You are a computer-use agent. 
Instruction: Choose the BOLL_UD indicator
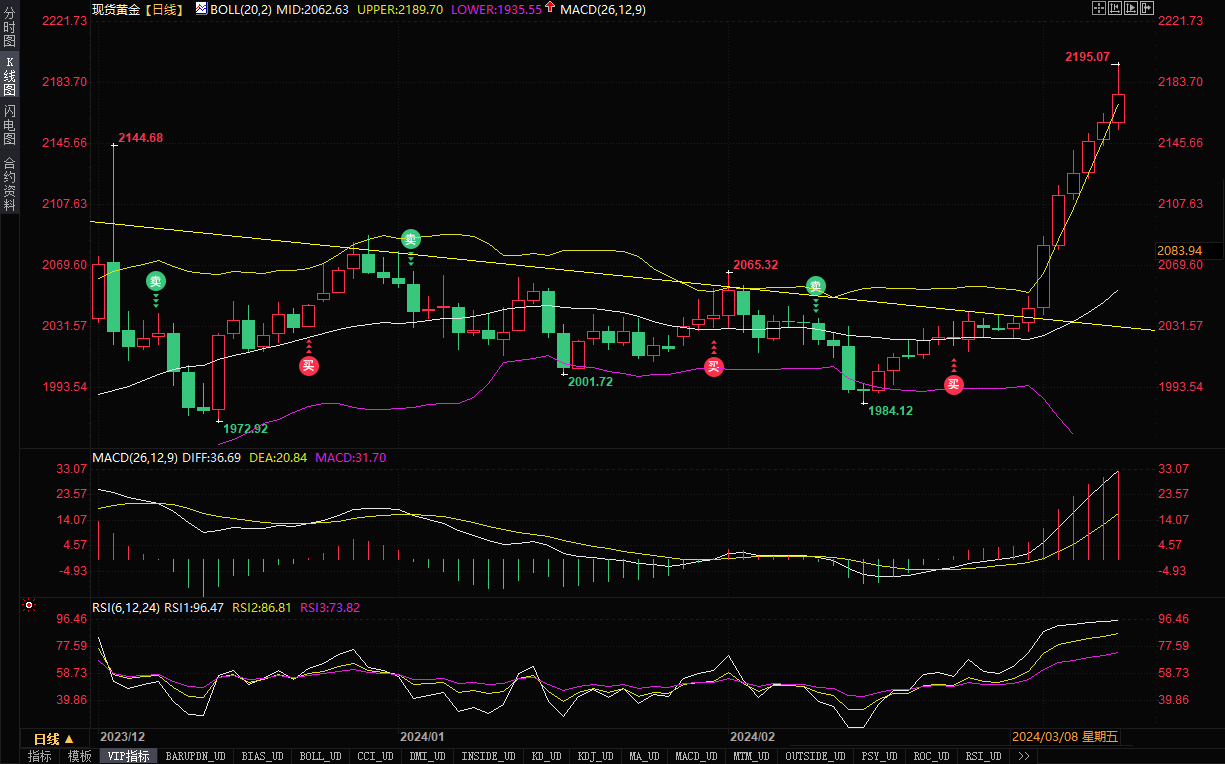[320, 757]
